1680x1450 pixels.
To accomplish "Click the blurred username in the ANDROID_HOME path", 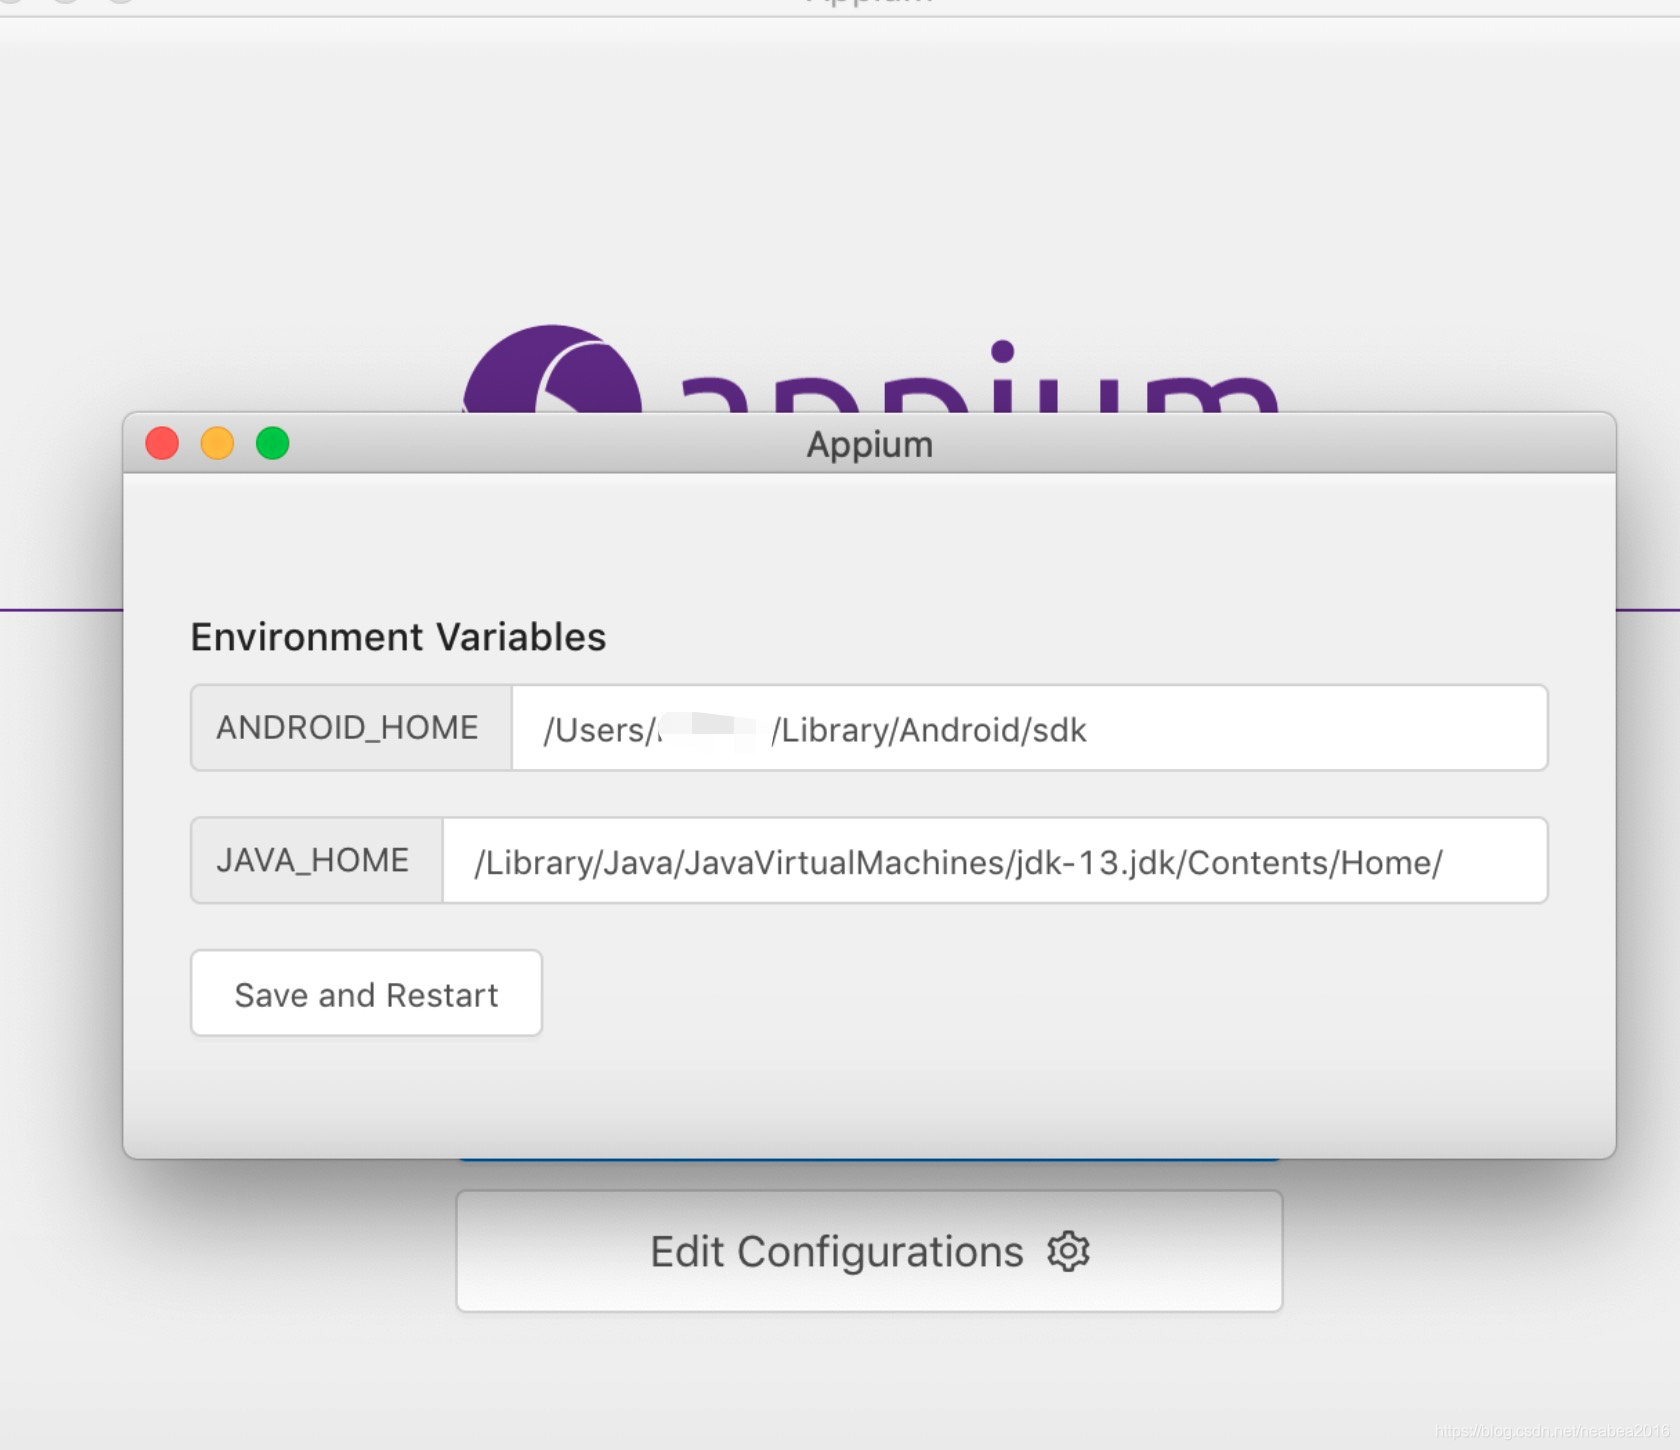I will [714, 729].
